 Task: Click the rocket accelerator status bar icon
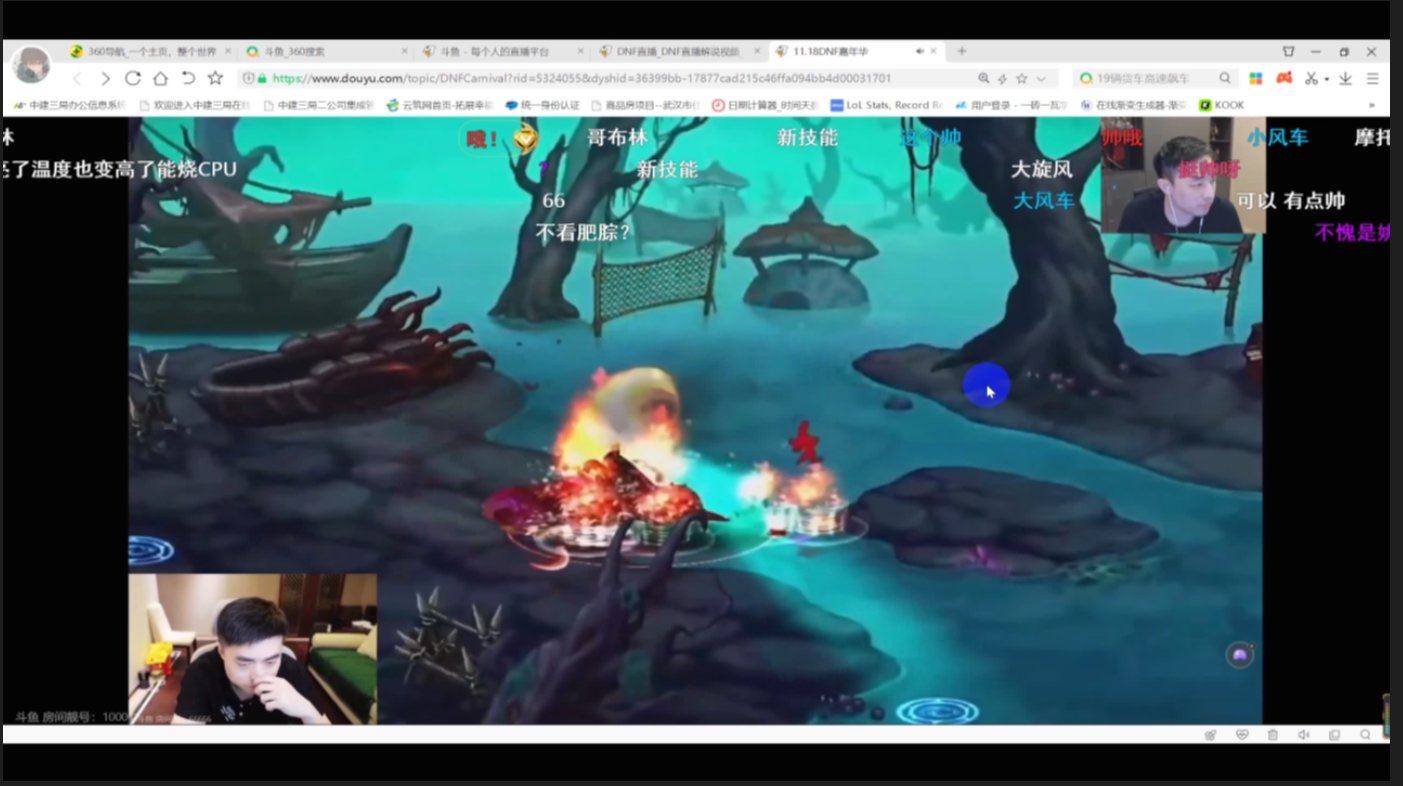[x=1210, y=735]
